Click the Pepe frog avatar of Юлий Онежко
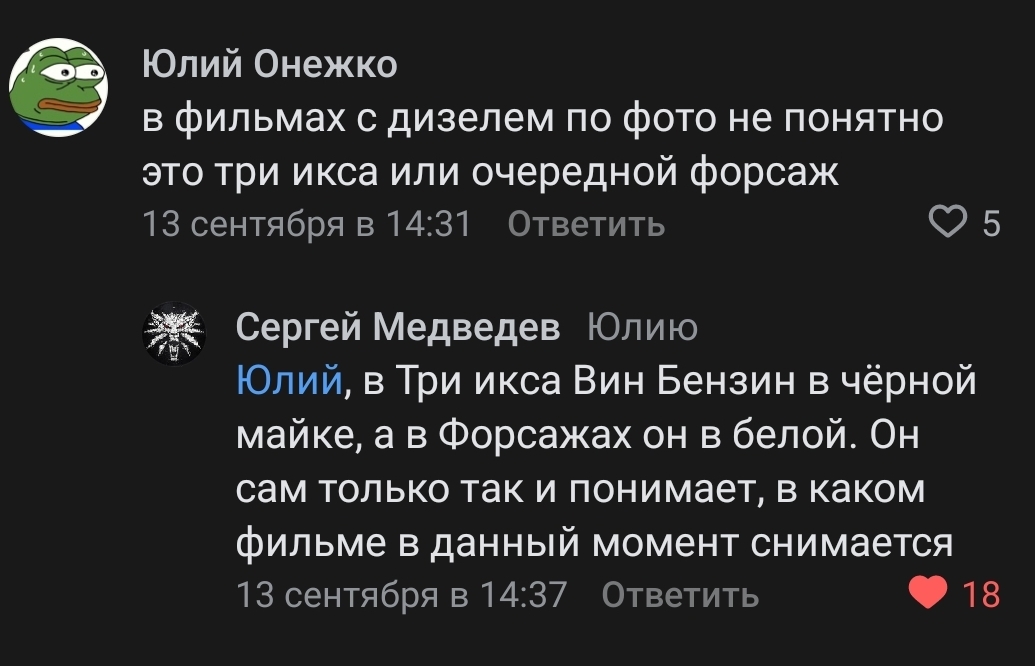The width and height of the screenshot is (1035, 666). [59, 88]
